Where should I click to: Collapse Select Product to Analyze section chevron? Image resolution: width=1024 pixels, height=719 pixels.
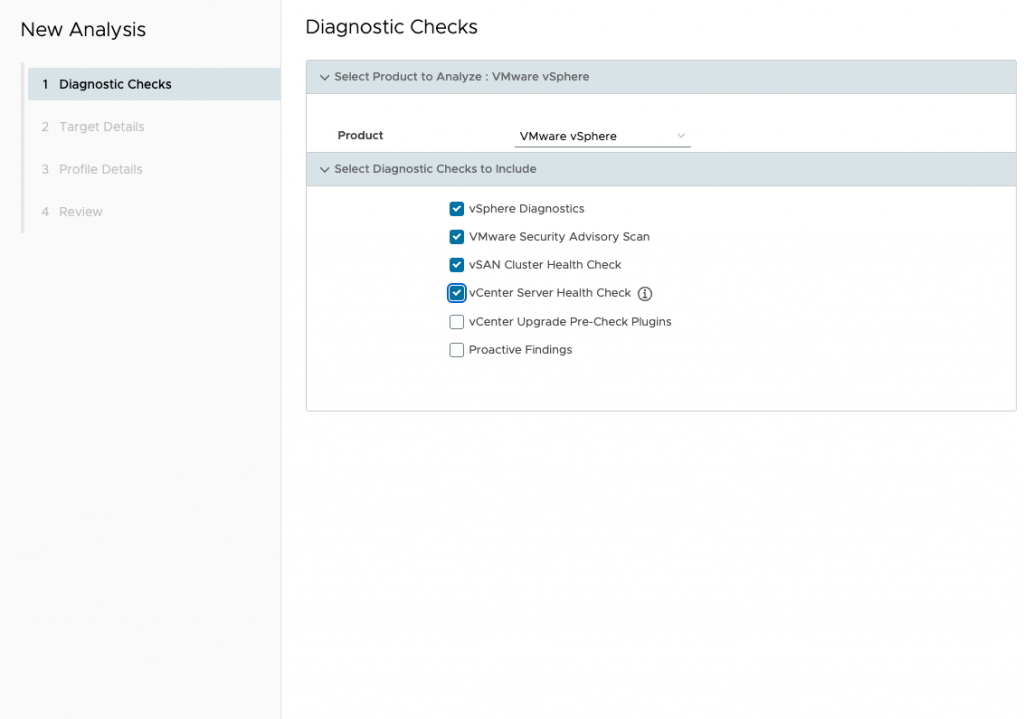point(324,77)
